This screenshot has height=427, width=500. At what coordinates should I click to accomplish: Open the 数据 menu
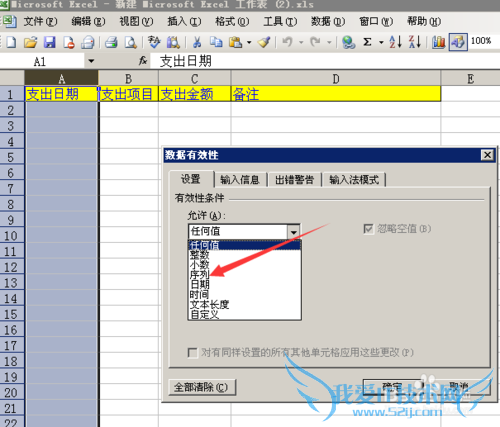pyautogui.click(x=328, y=22)
